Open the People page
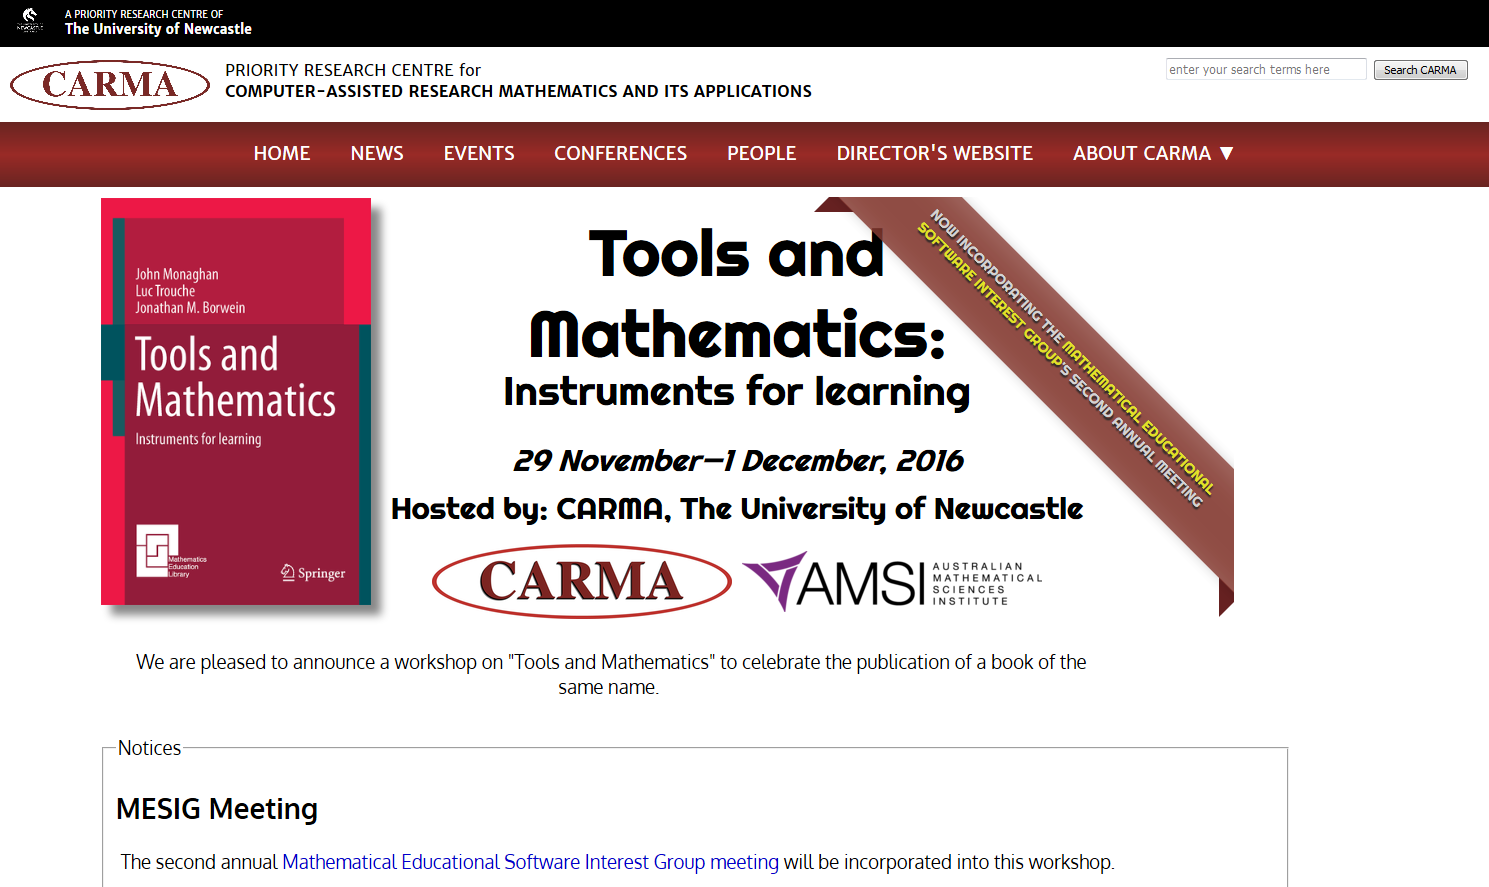 [761, 153]
